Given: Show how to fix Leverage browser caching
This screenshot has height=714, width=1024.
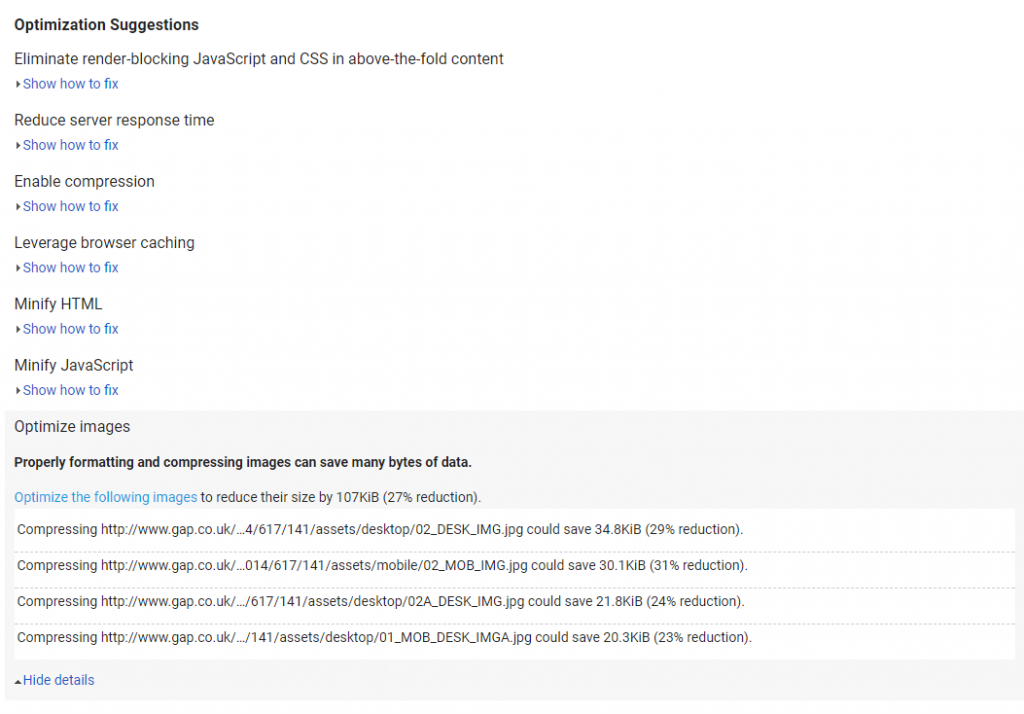Looking at the screenshot, I should 69,267.
